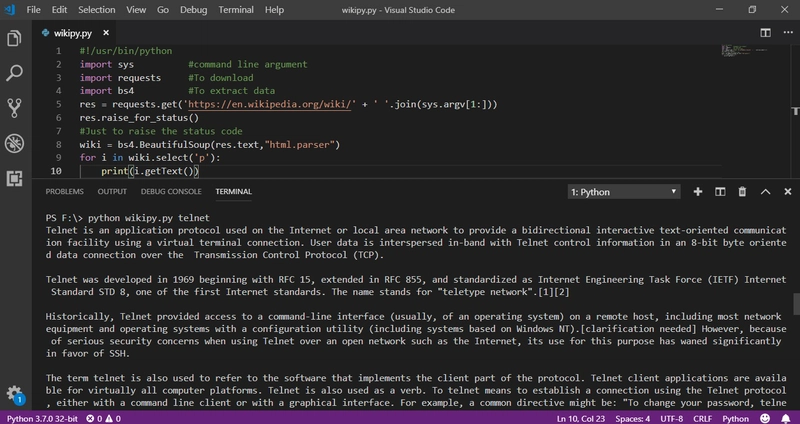Select the TERMINAL panel tab
The image size is (800, 424).
234,191
